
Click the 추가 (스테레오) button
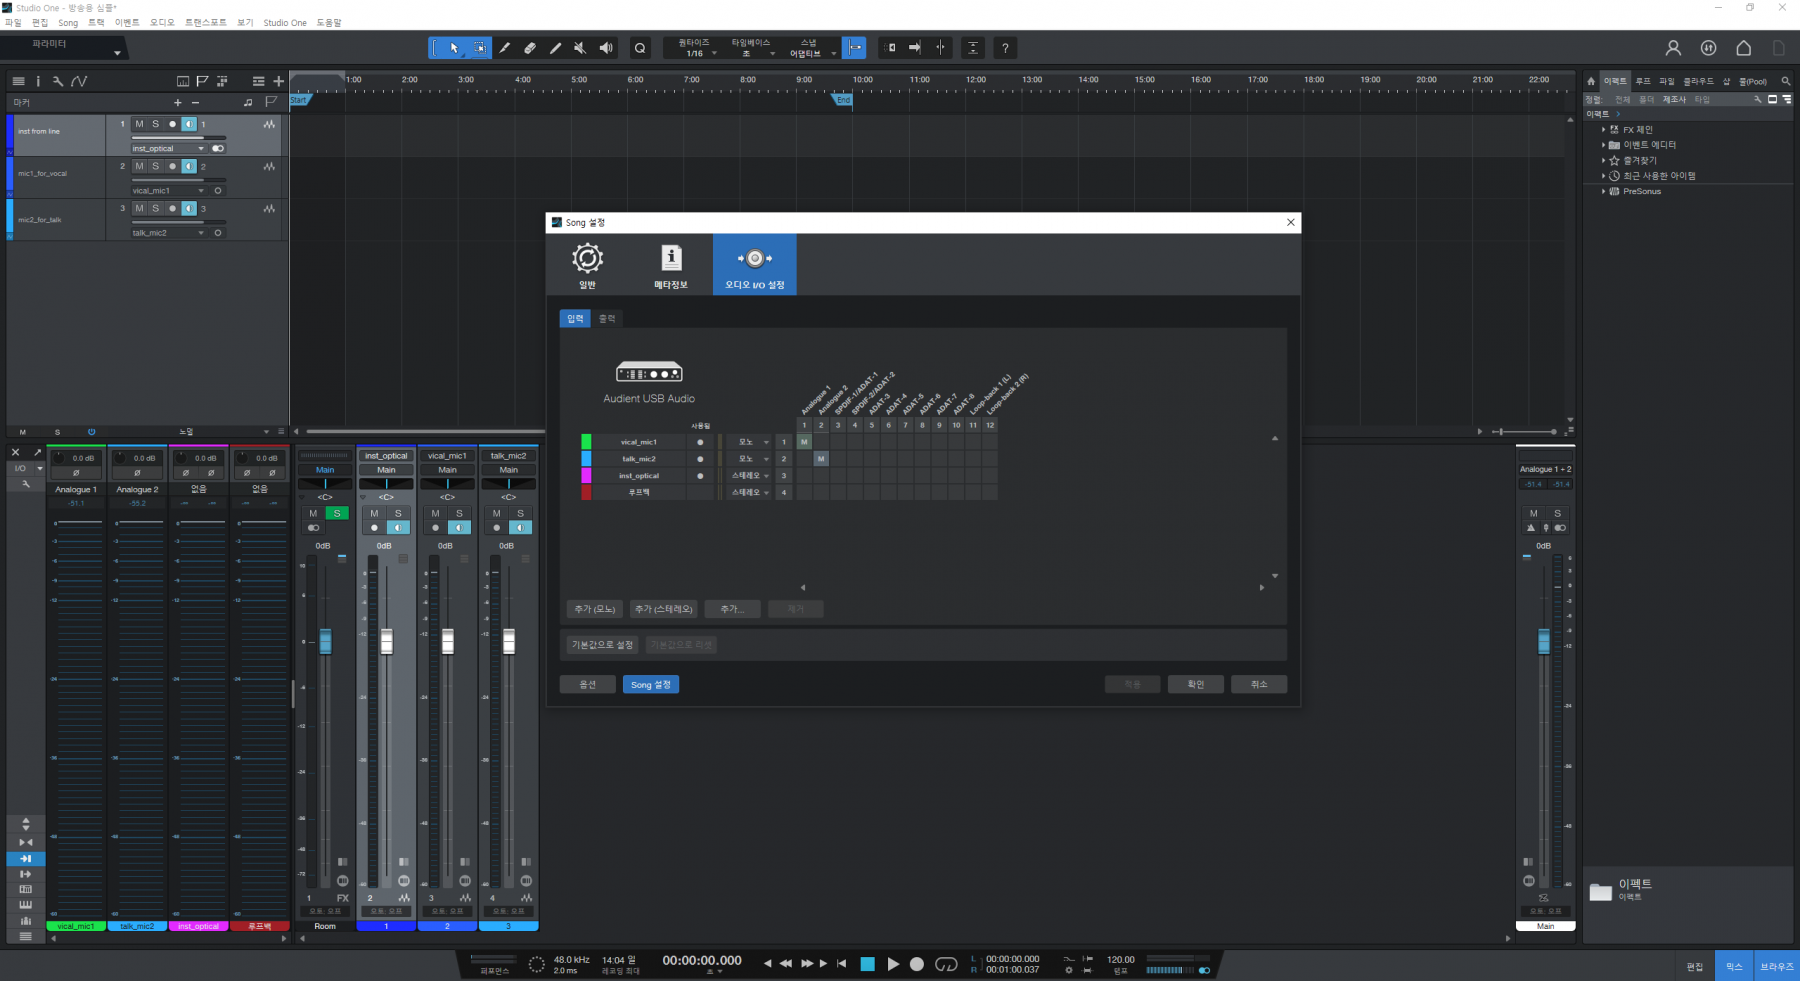click(x=663, y=609)
